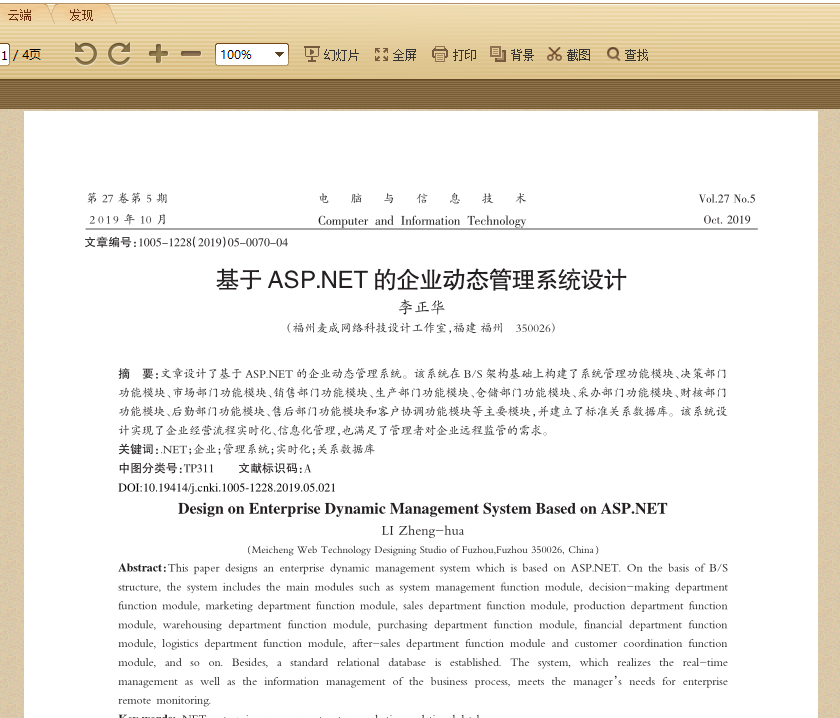Image resolution: width=840 pixels, height=718 pixels.
Task: Click the Chinese paper title heading
Action: pyautogui.click(x=421, y=279)
